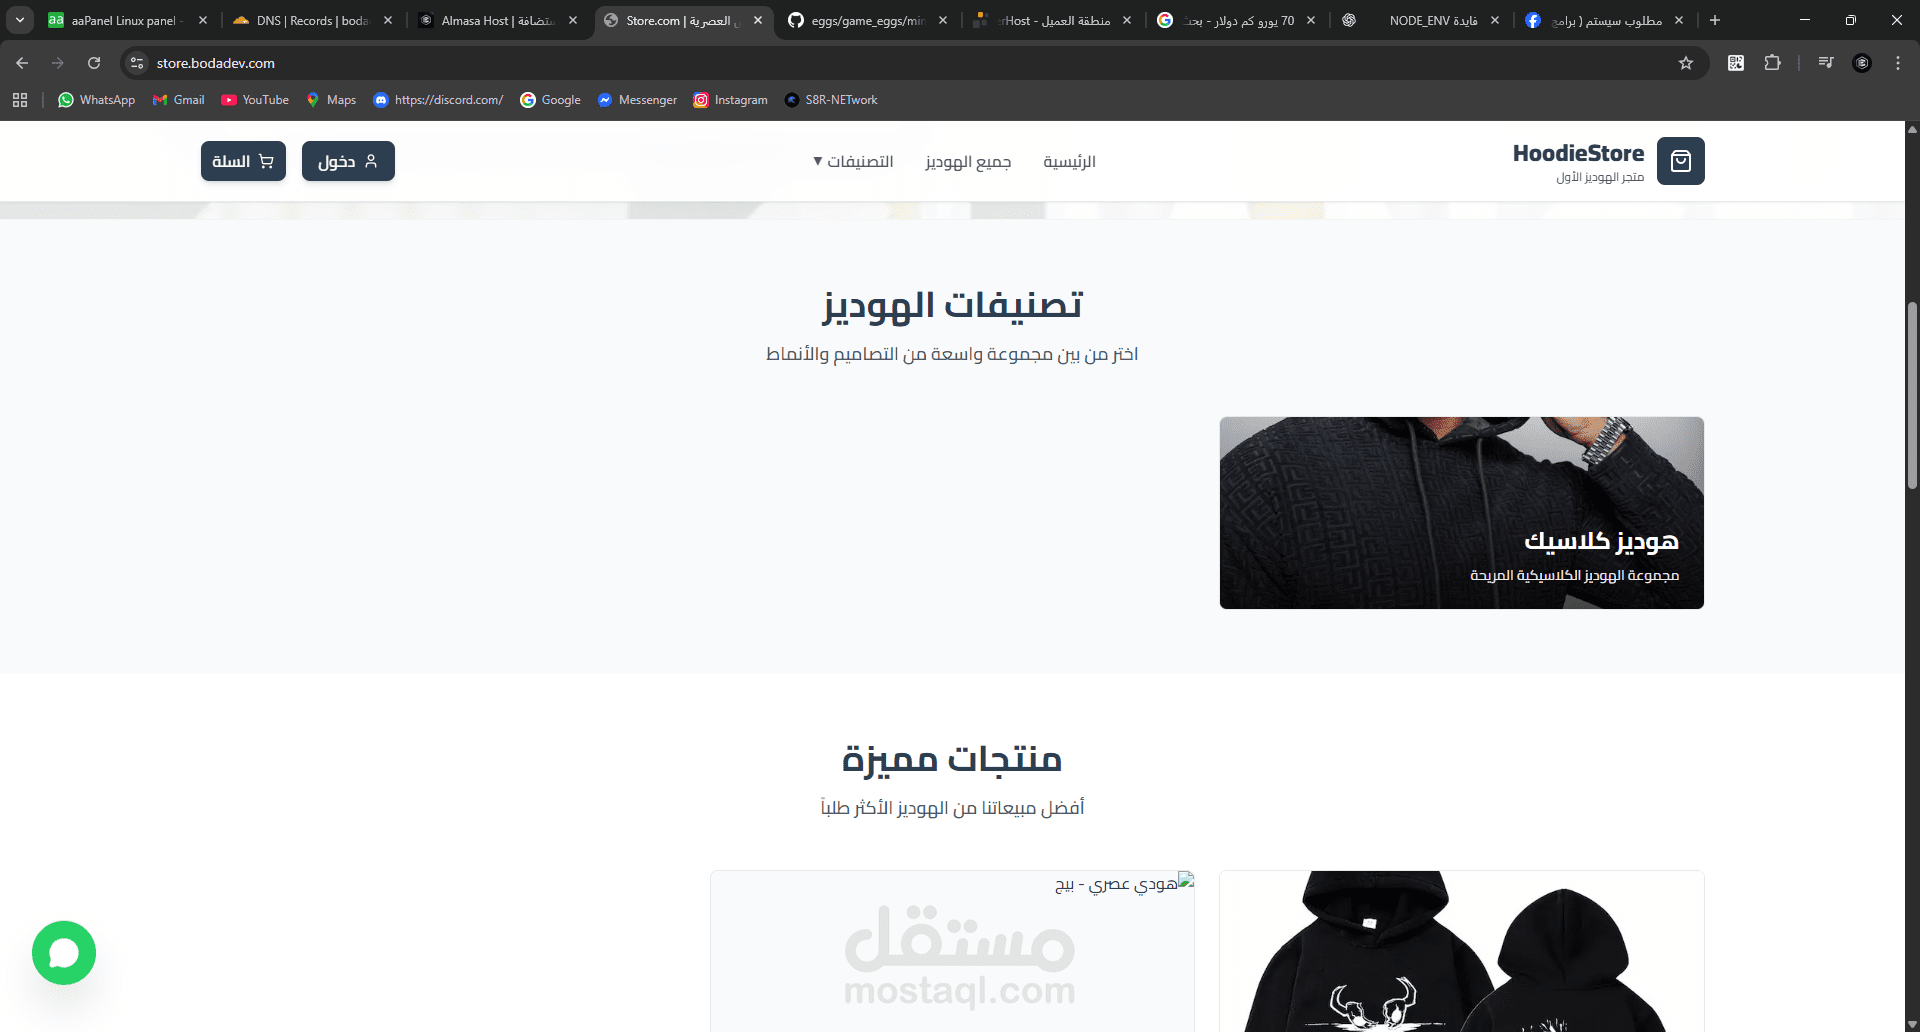Open the green chat bubble widget
1920x1032 pixels.
pos(64,953)
